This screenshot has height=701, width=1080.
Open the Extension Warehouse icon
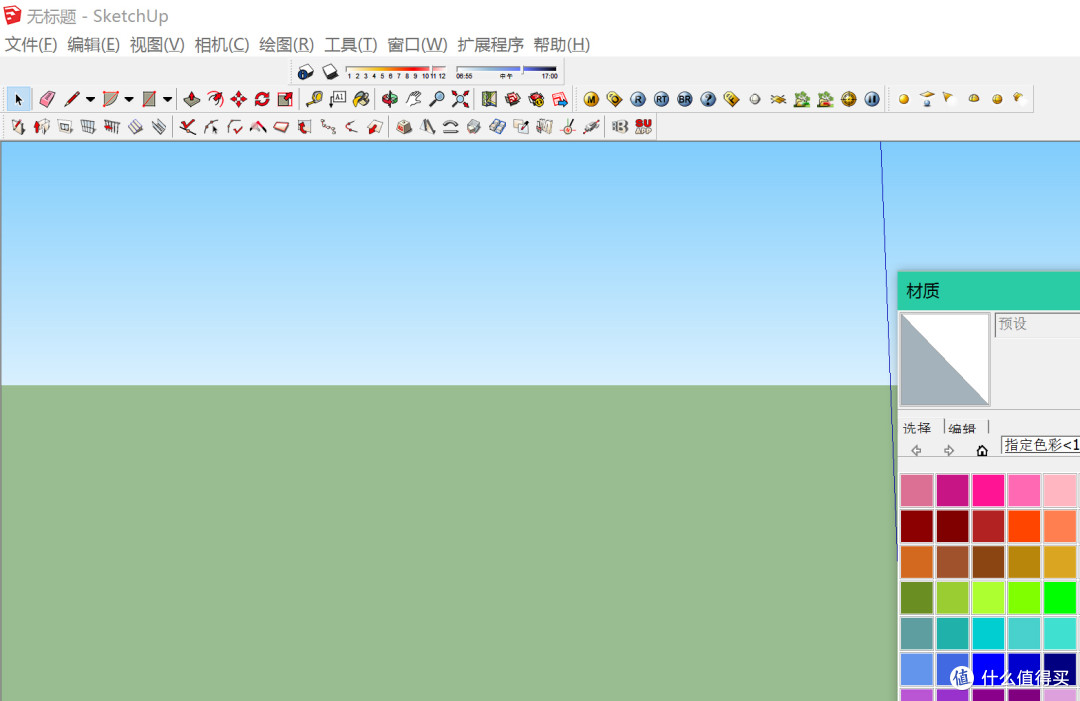536,99
